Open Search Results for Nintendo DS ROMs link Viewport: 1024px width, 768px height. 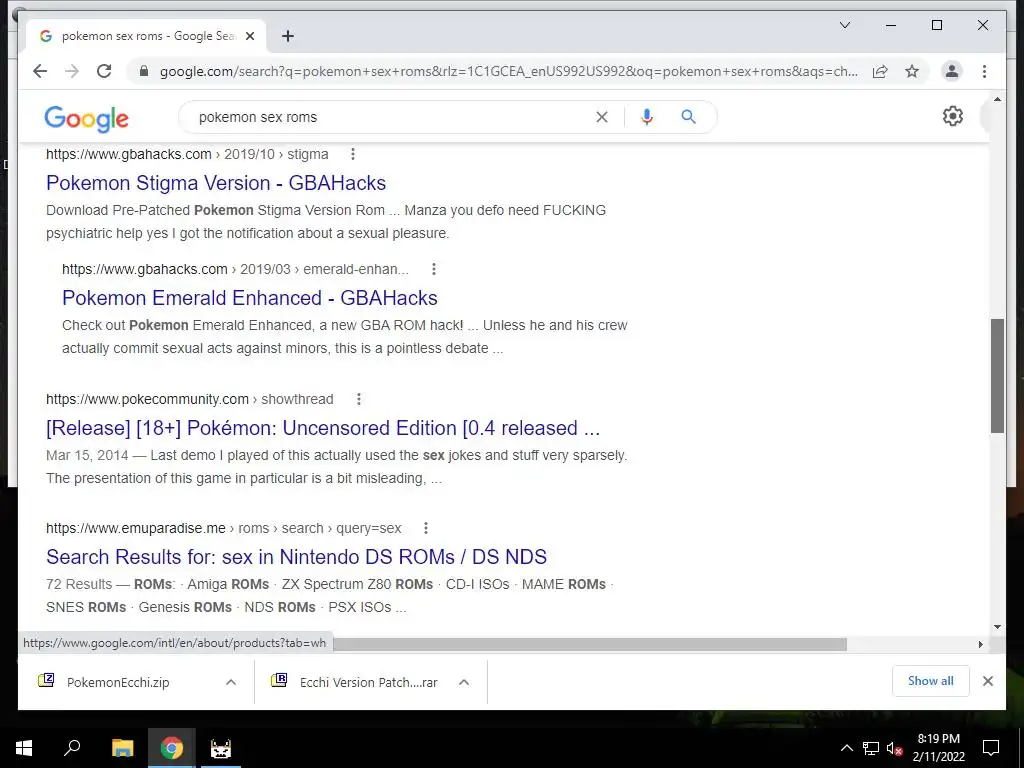point(296,556)
